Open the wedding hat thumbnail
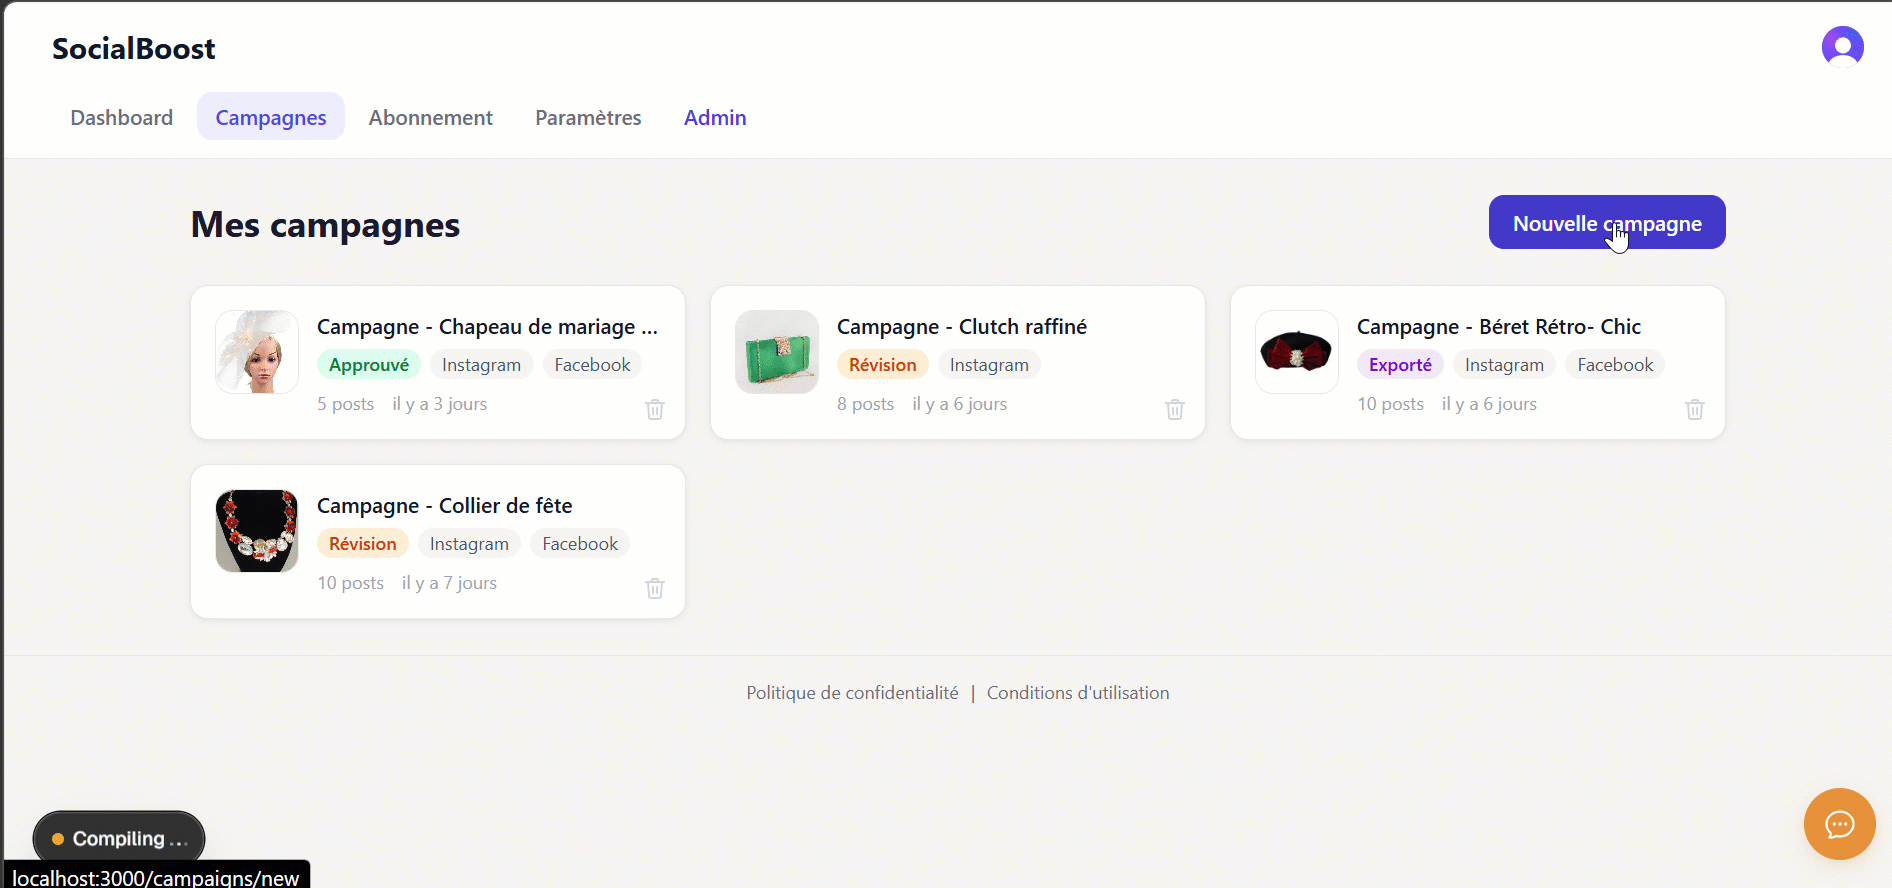The width and height of the screenshot is (1892, 888). tap(257, 352)
